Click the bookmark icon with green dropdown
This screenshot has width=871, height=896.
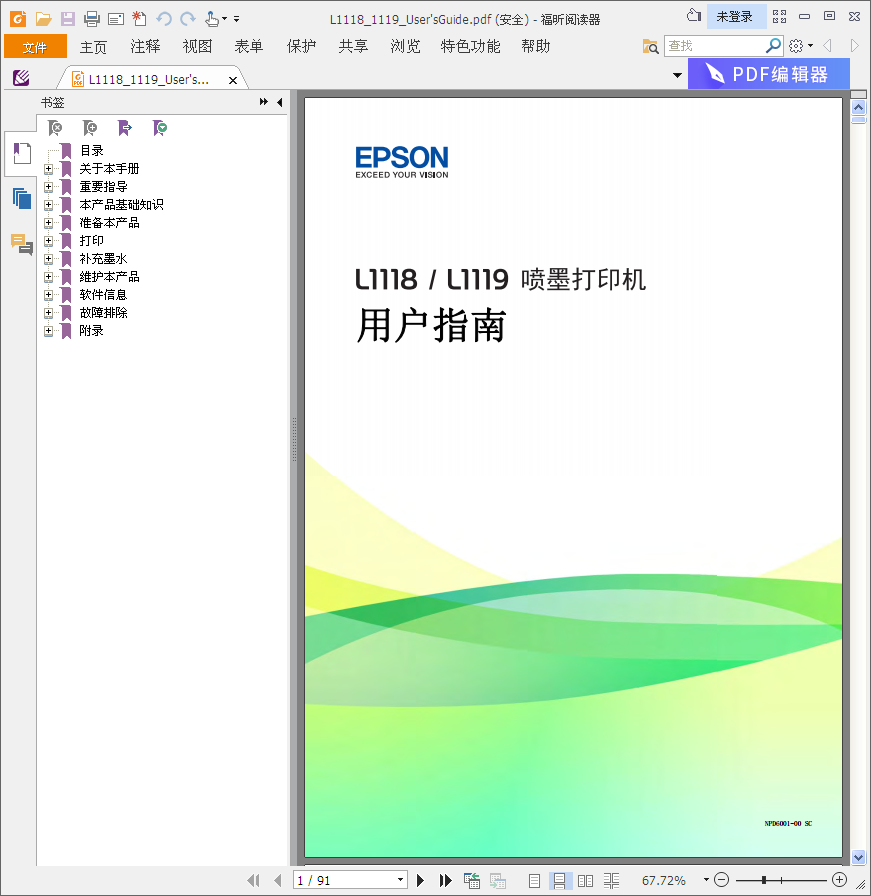coord(160,127)
